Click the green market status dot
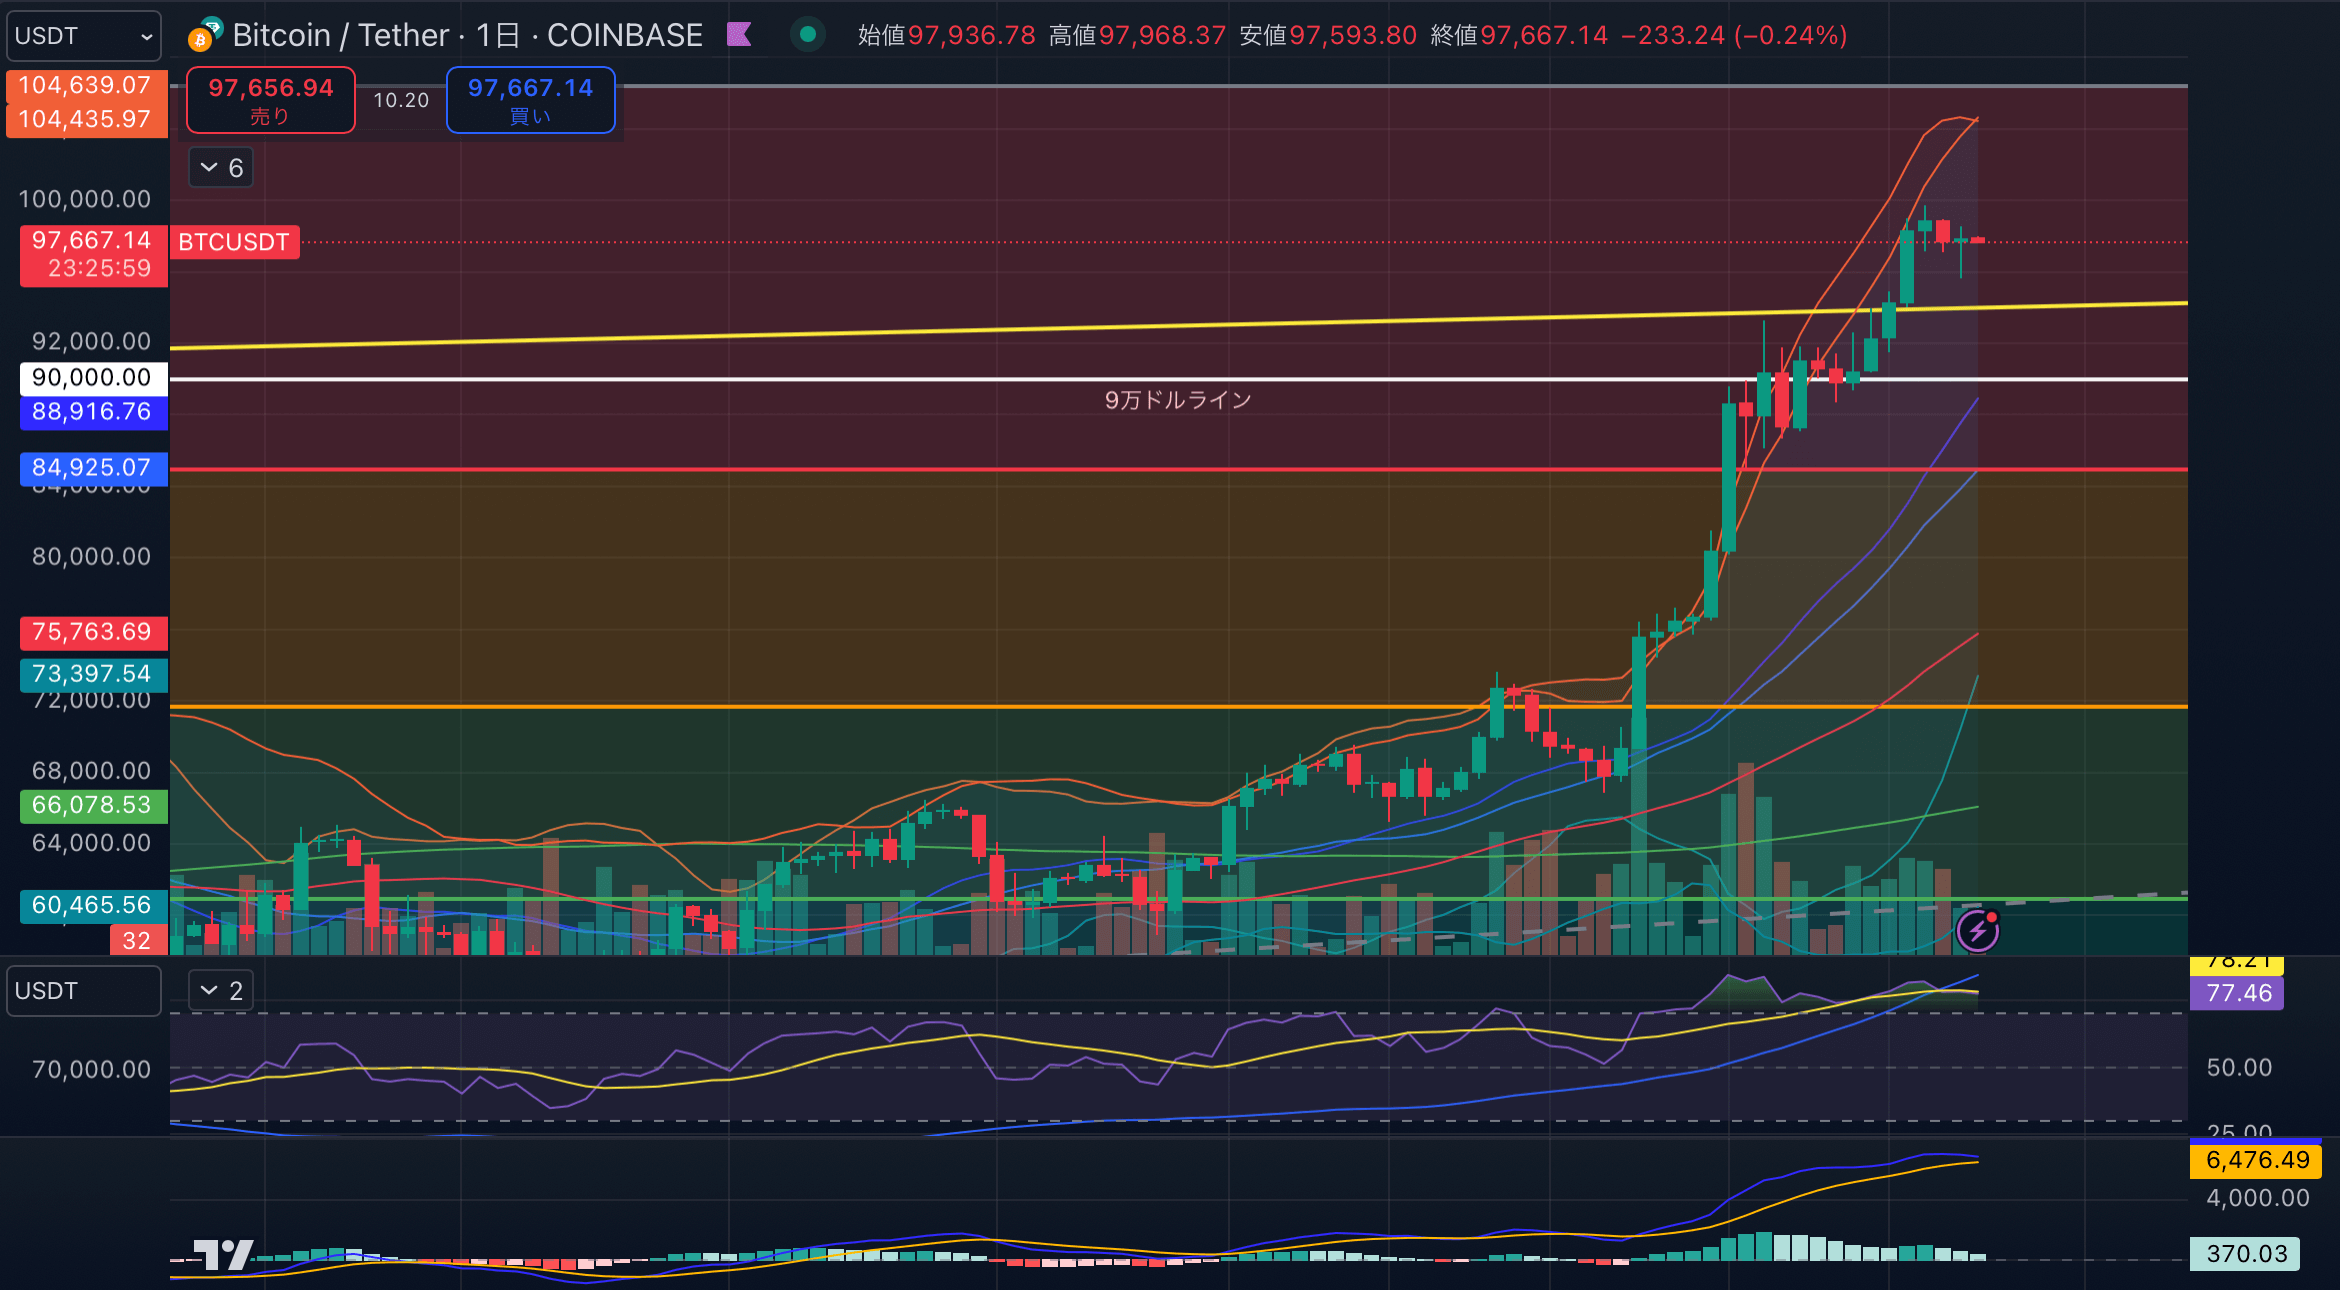Screen dimensions: 2340x1290 pos(808,35)
